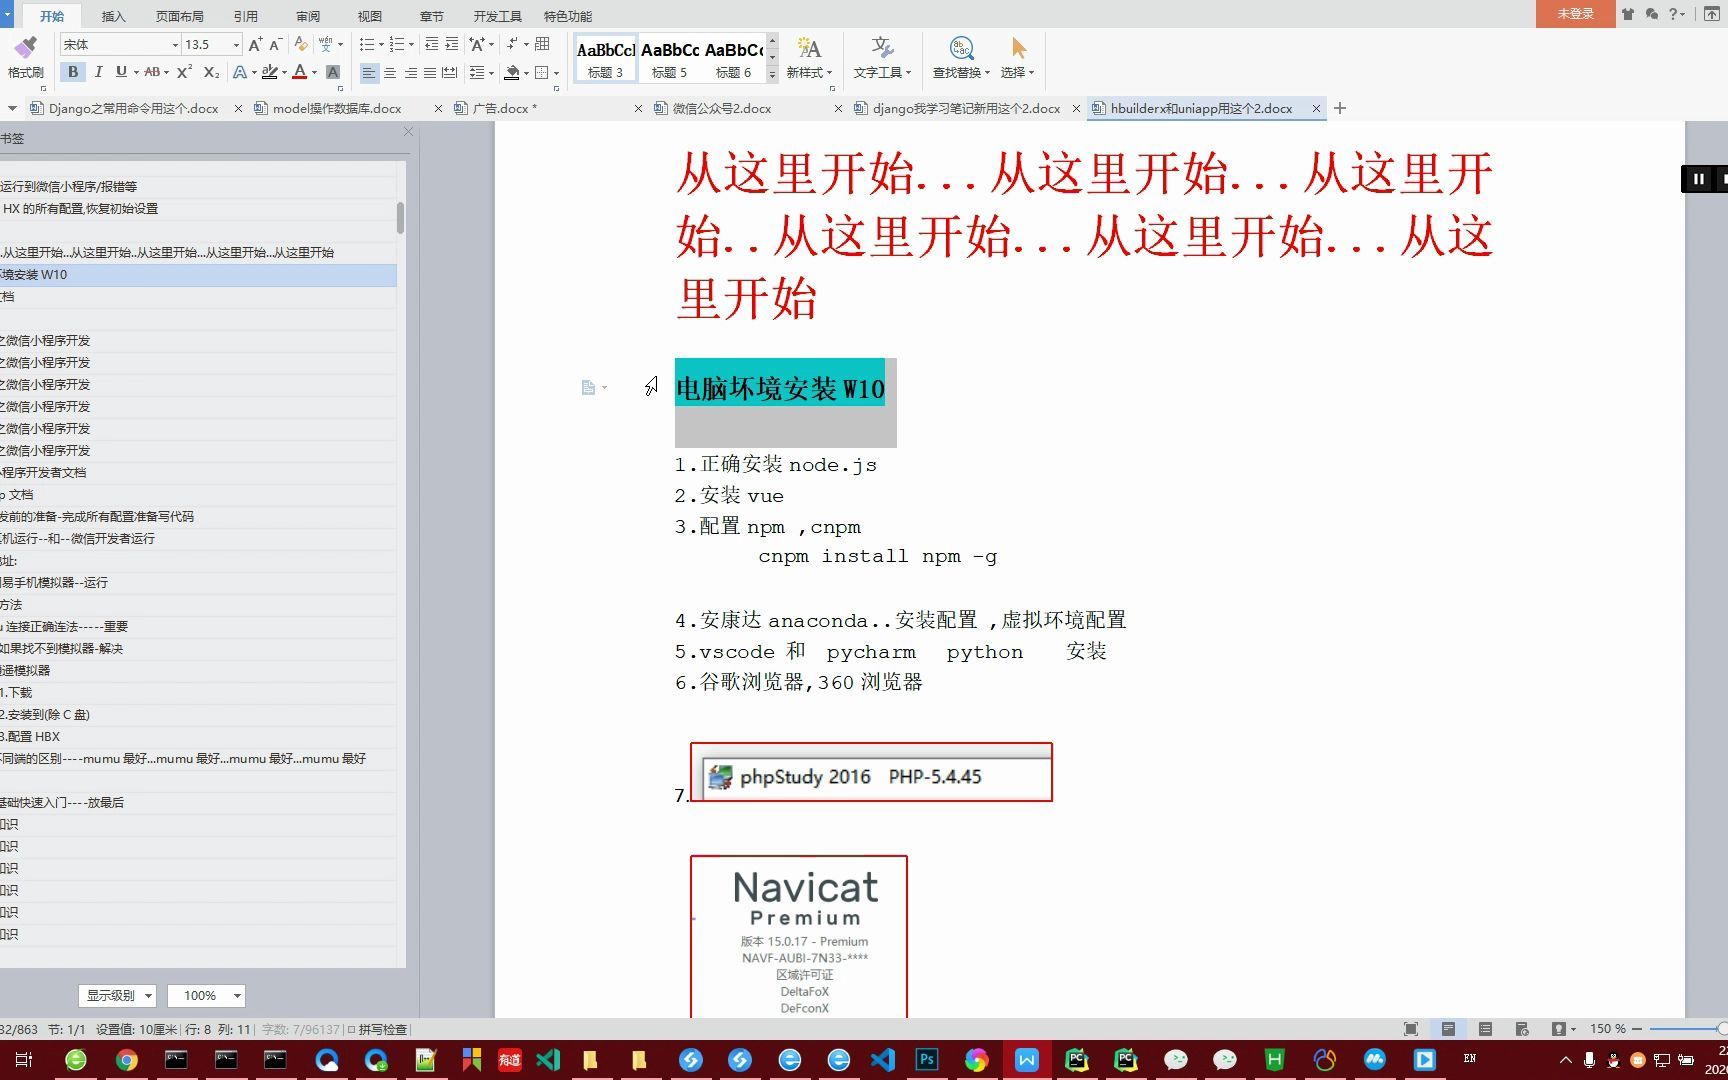Switch to model操作数据库.docx document tab
Screen dimensions: 1728x1080
pos(337,108)
